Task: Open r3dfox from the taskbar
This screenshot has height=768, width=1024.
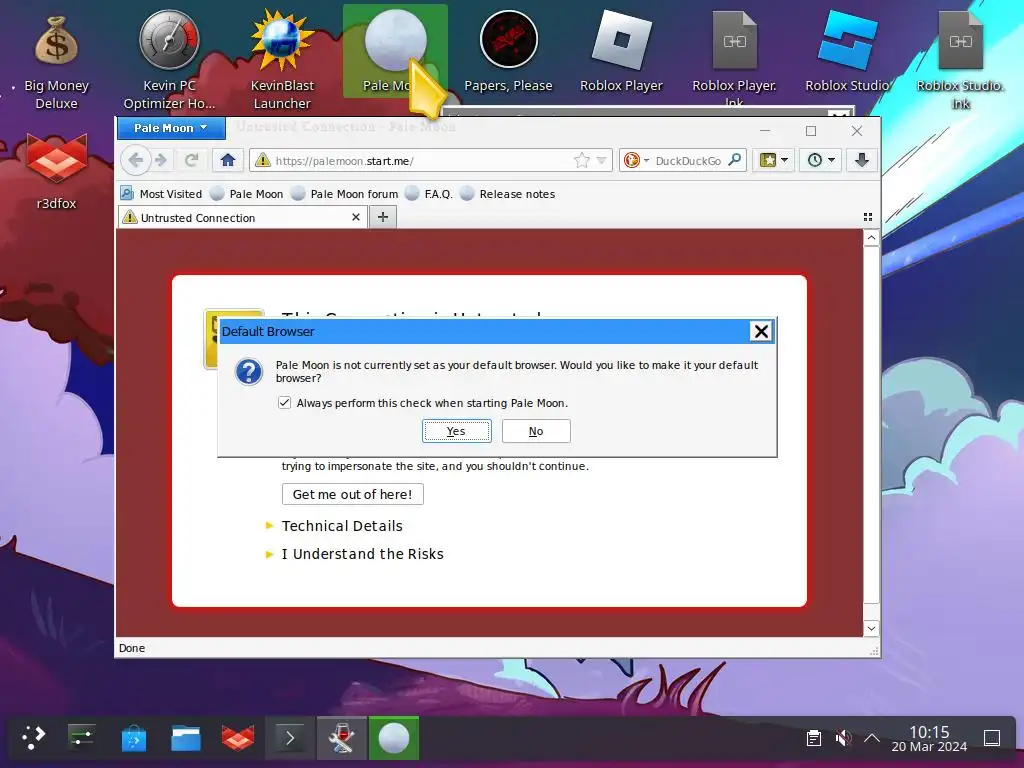Action: pyautogui.click(x=238, y=738)
